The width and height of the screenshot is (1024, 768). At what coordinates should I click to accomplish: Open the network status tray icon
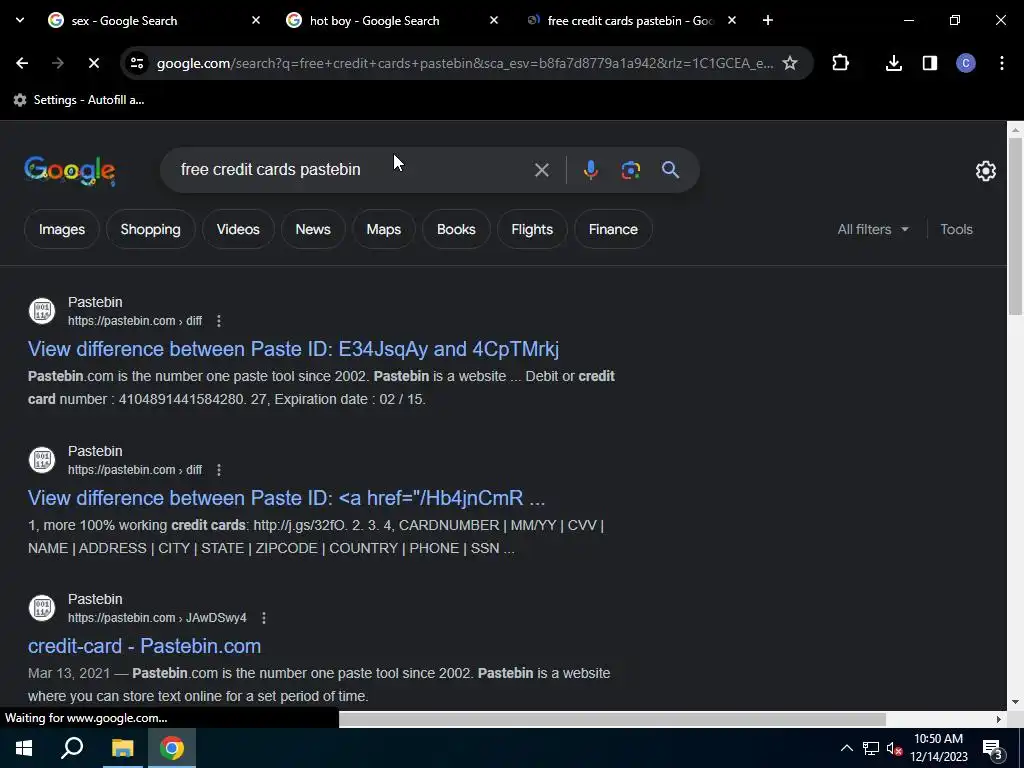point(871,748)
